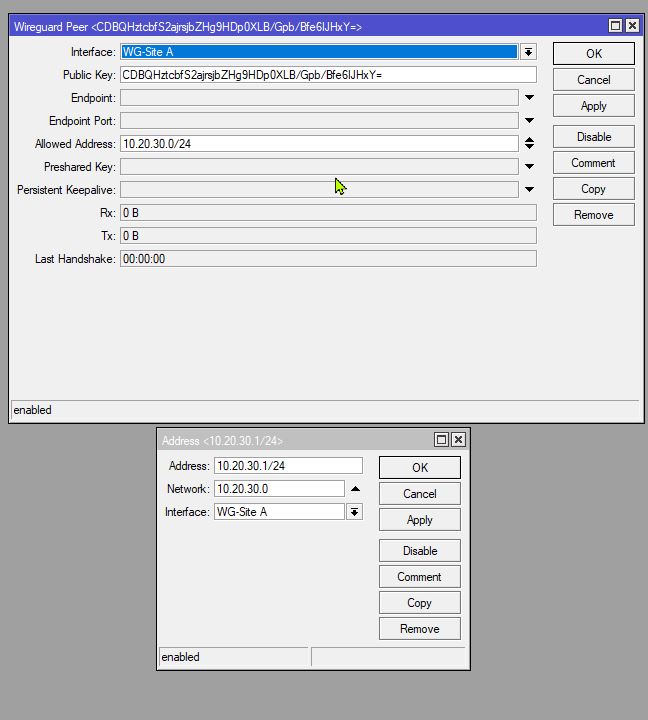Image resolution: width=648 pixels, height=720 pixels.
Task: Click Cancel in the Address window
Action: (420, 494)
